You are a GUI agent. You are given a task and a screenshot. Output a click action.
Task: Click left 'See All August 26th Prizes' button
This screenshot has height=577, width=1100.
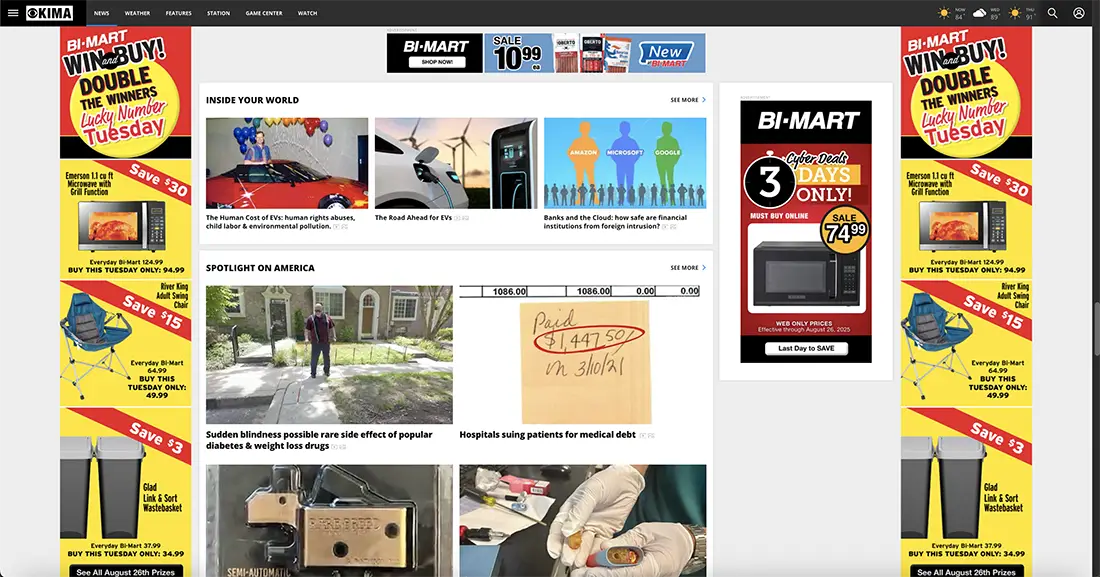pos(126,571)
